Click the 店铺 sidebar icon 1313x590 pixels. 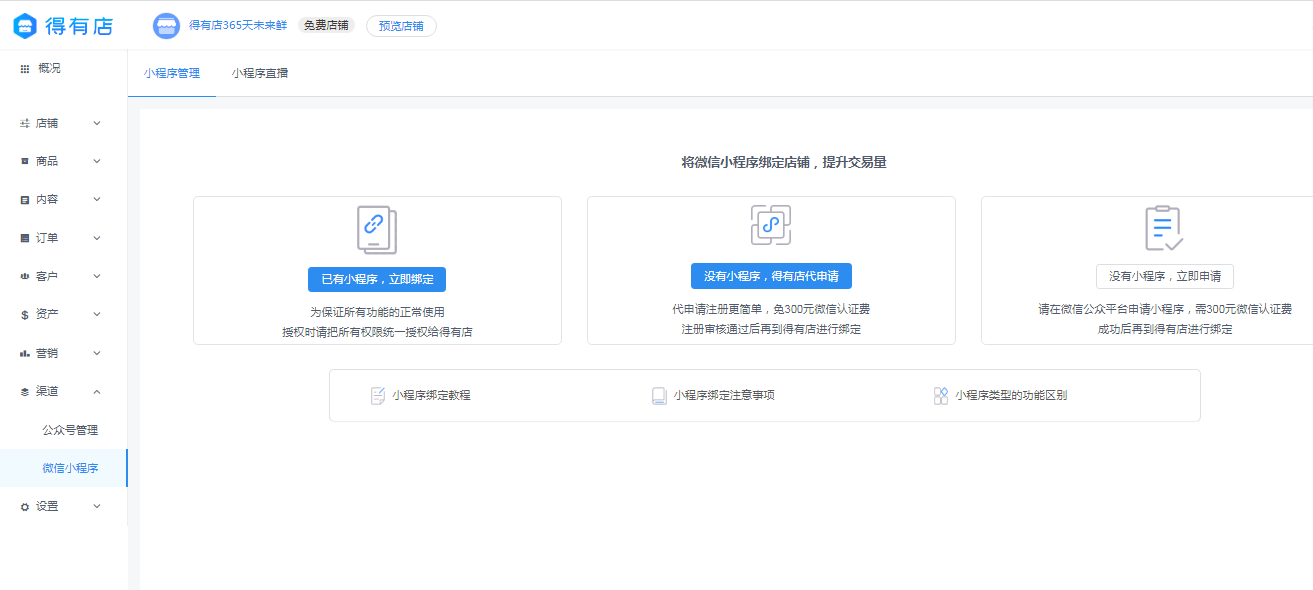(x=25, y=123)
